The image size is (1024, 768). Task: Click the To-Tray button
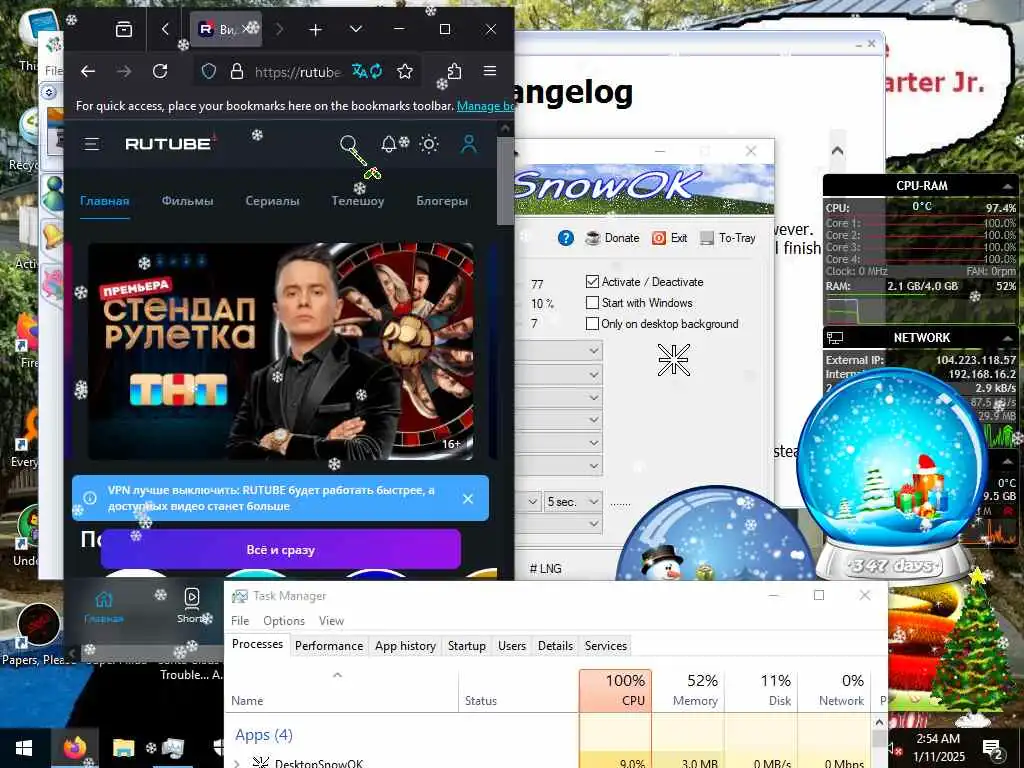[728, 238]
